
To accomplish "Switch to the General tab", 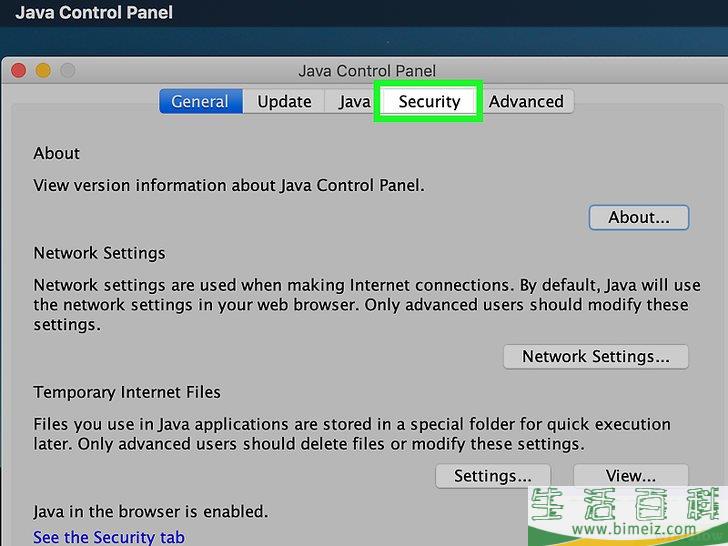I will tap(201, 101).
